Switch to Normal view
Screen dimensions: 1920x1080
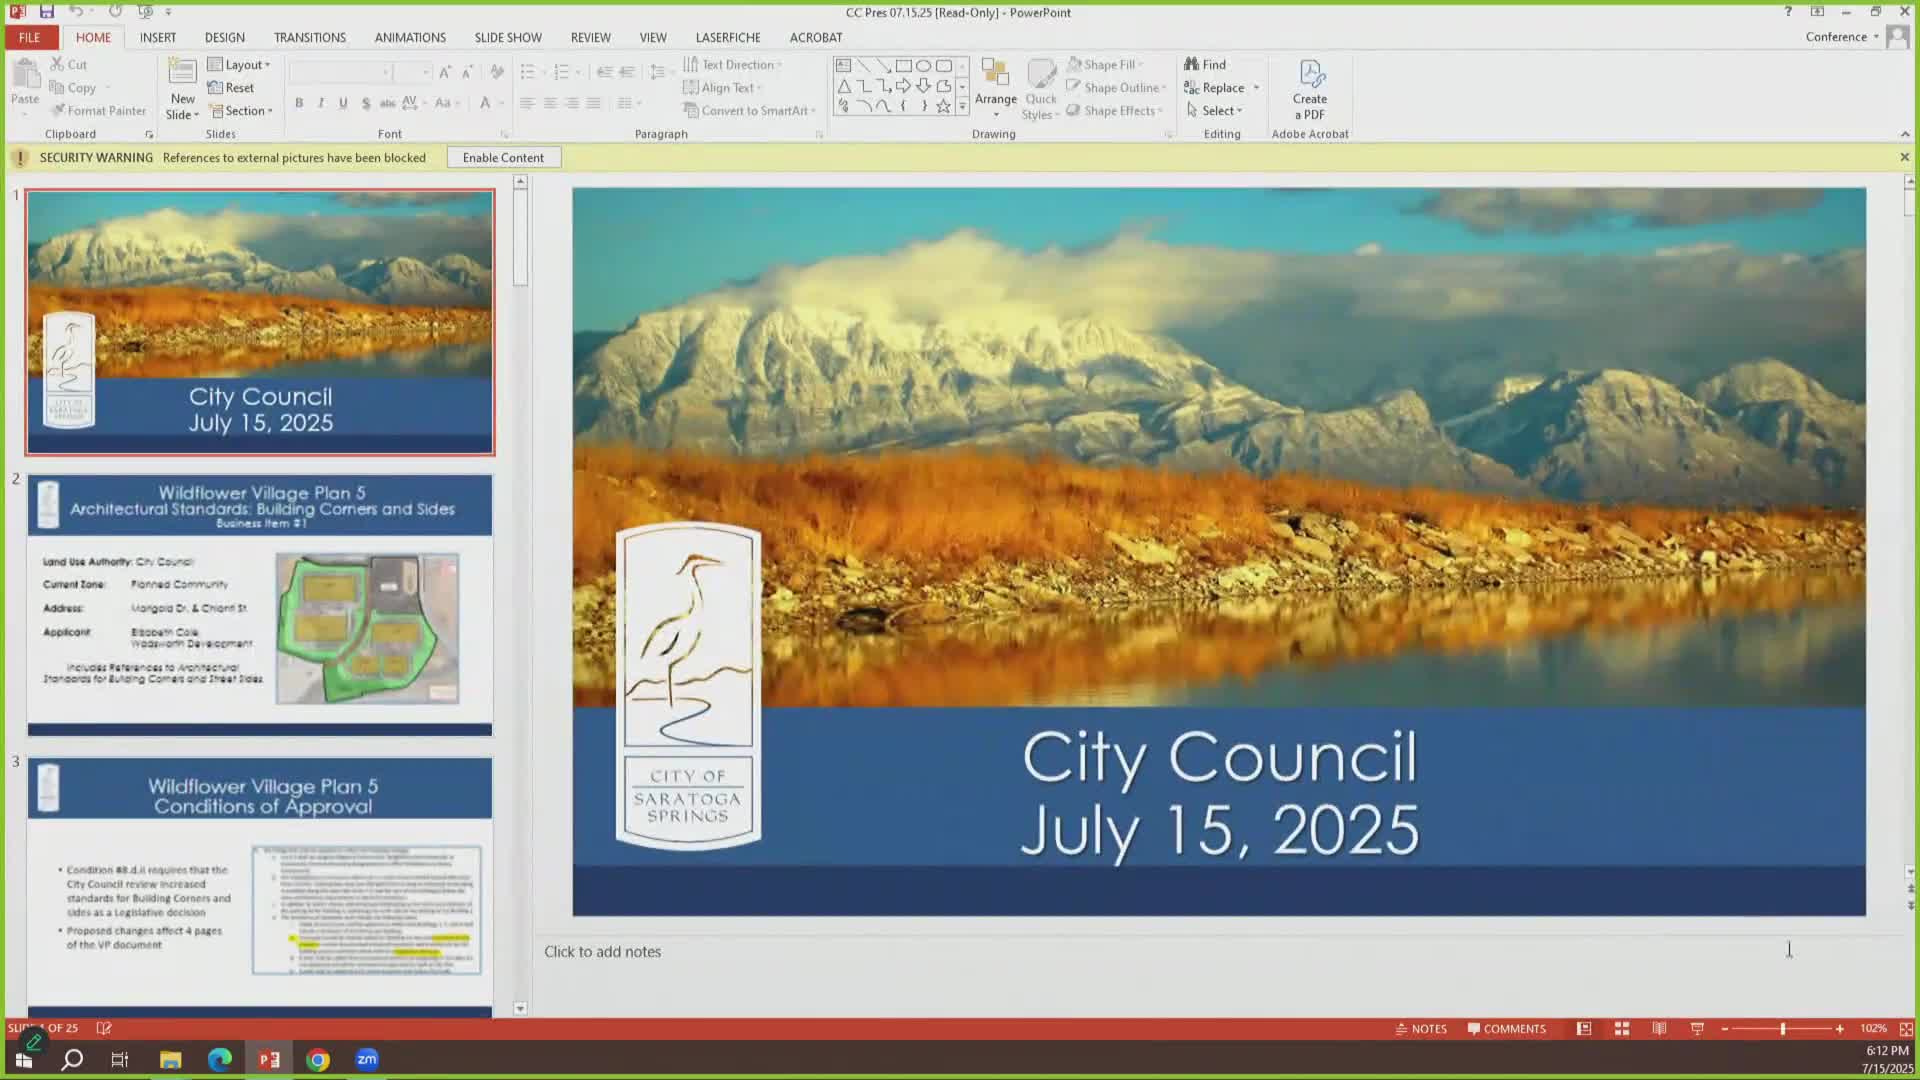pos(1584,1028)
